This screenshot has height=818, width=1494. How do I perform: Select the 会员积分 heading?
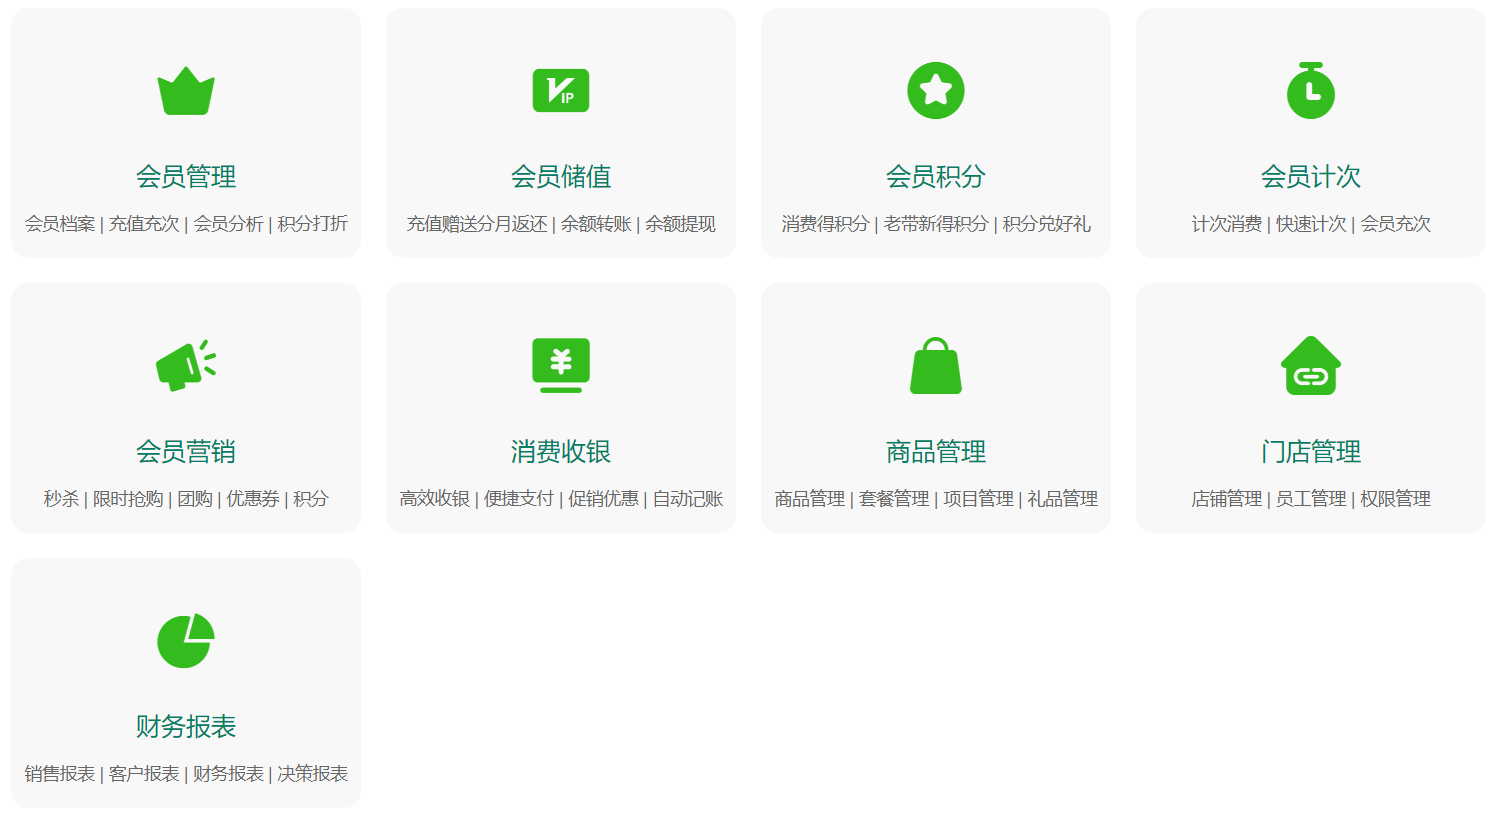(936, 177)
